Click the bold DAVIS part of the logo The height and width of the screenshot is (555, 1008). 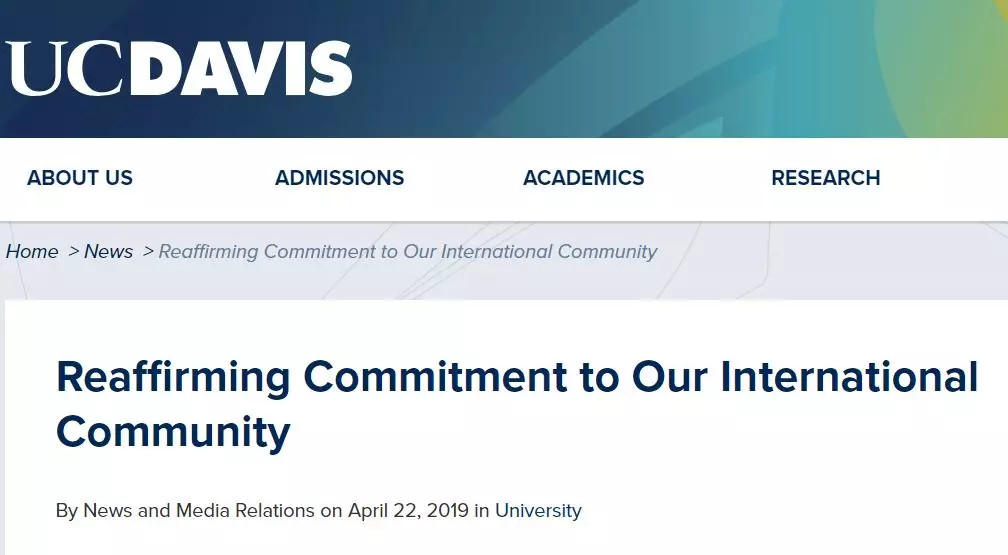pos(241,69)
